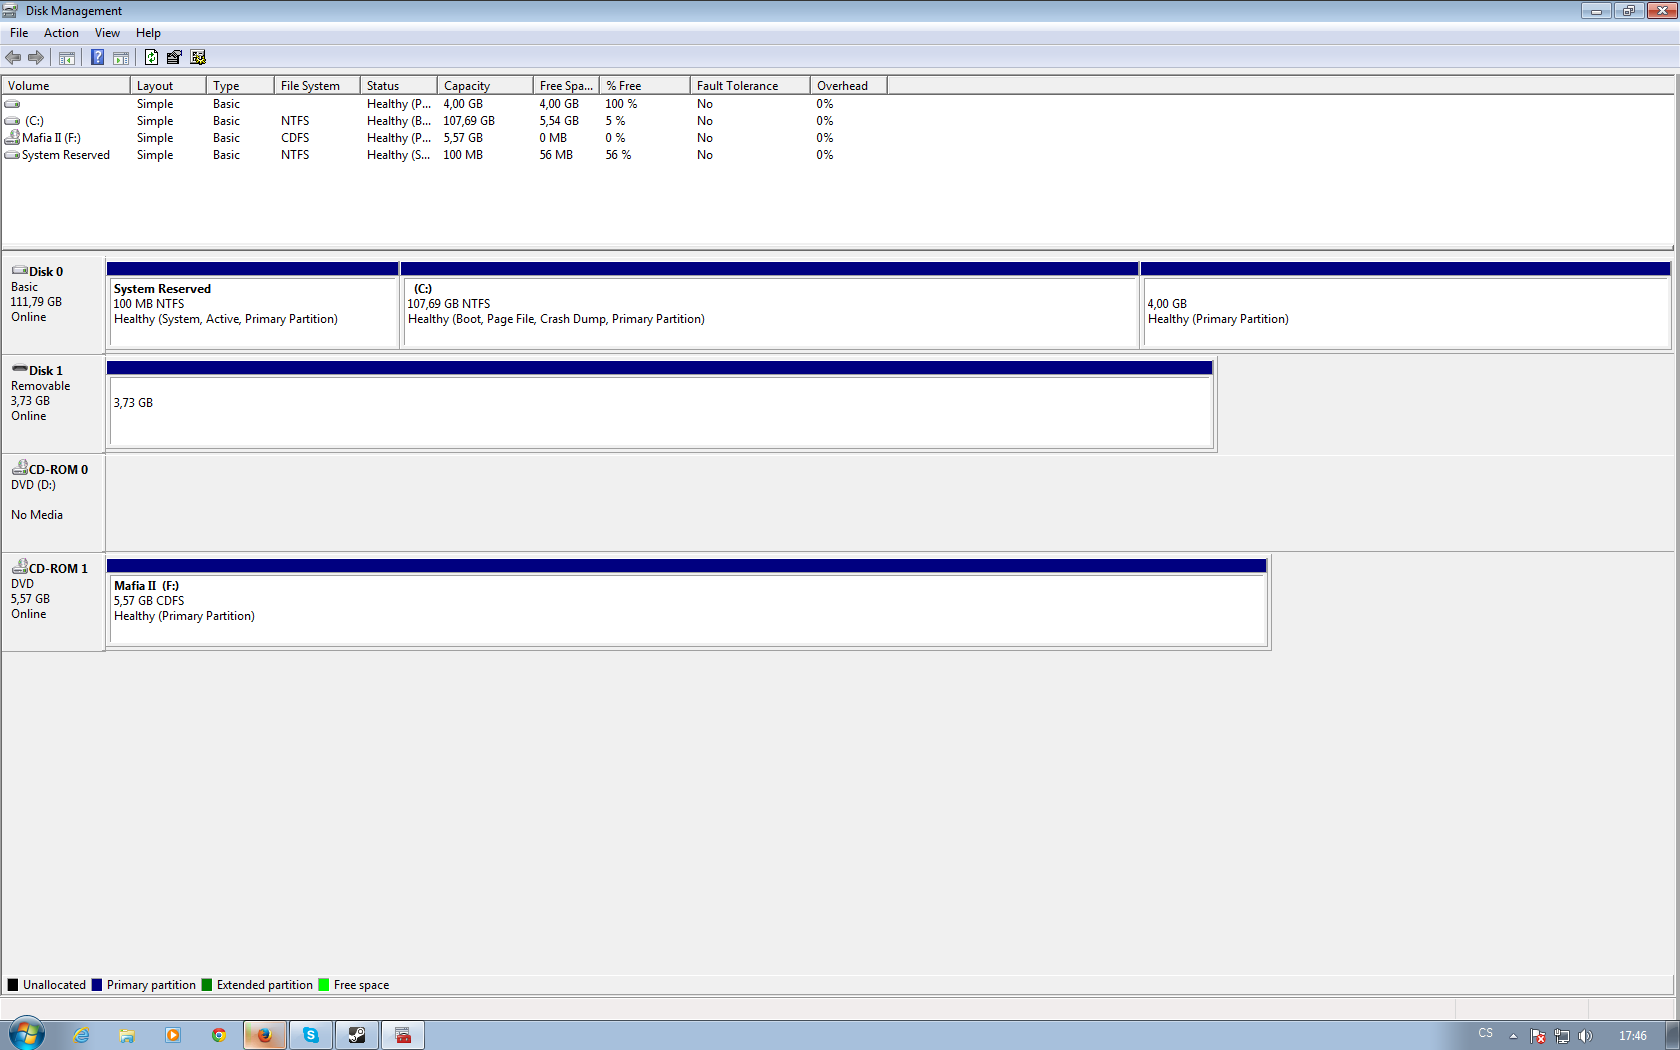Click the Primary partition legend color swatch
The height and width of the screenshot is (1050, 1680).
tap(97, 985)
